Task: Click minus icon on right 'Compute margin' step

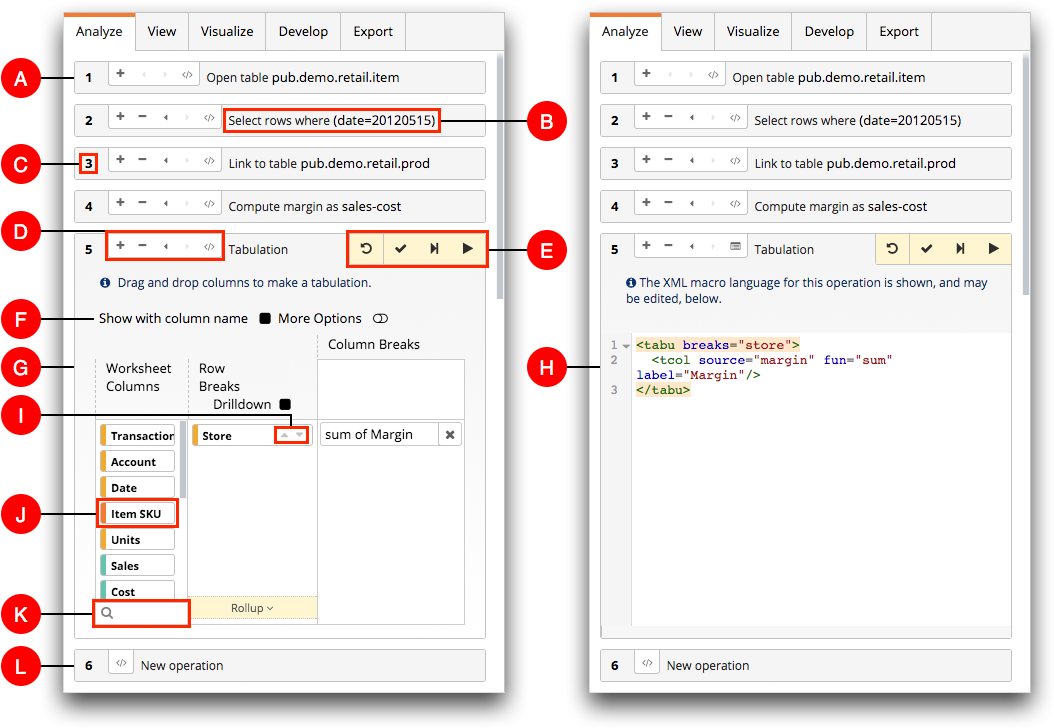Action: pos(668,203)
